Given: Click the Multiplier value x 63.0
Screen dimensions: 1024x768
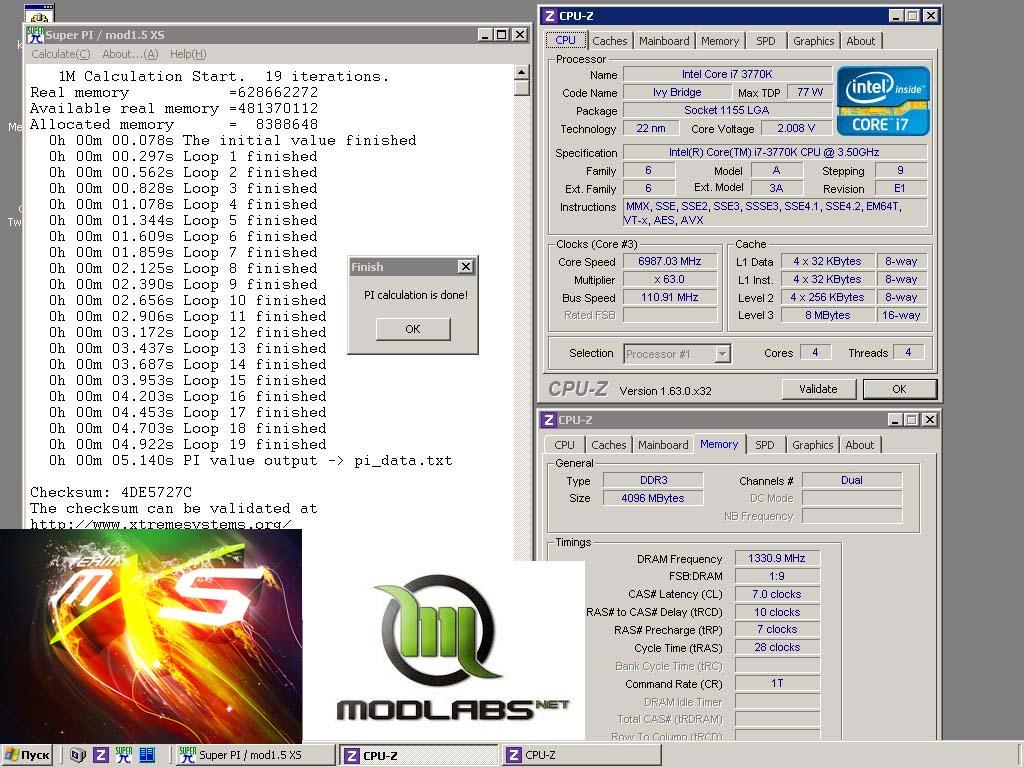Looking at the screenshot, I should (670, 280).
